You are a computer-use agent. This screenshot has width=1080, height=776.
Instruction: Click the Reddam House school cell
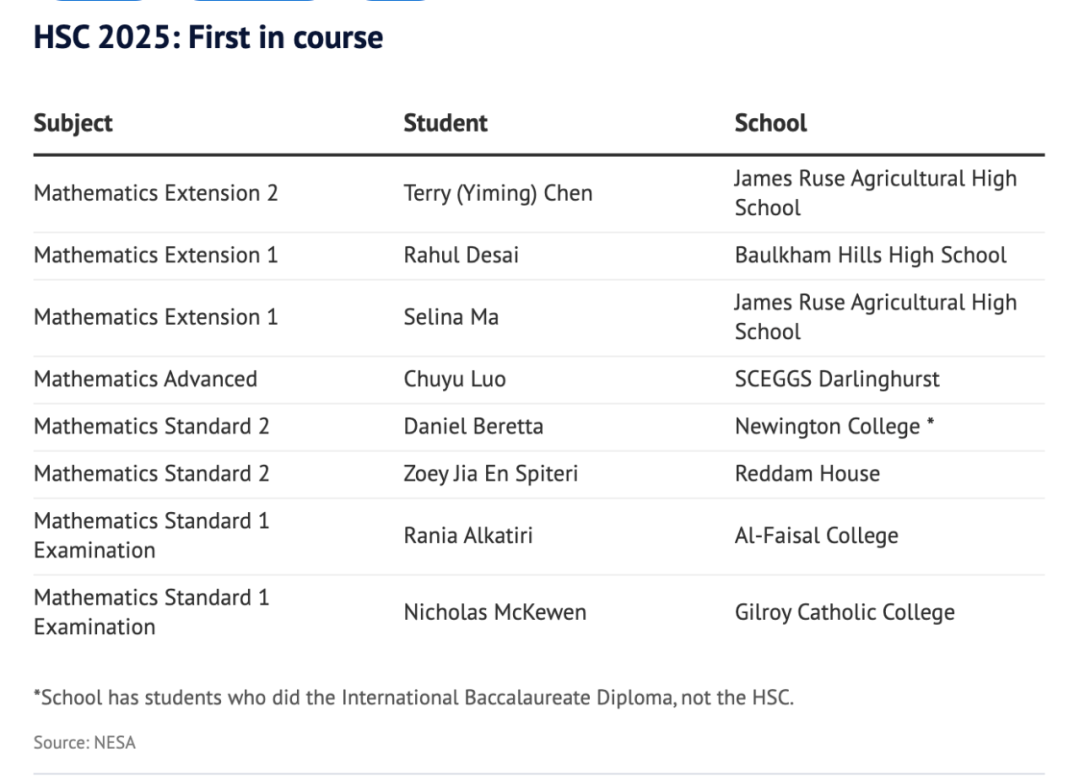[x=807, y=473]
